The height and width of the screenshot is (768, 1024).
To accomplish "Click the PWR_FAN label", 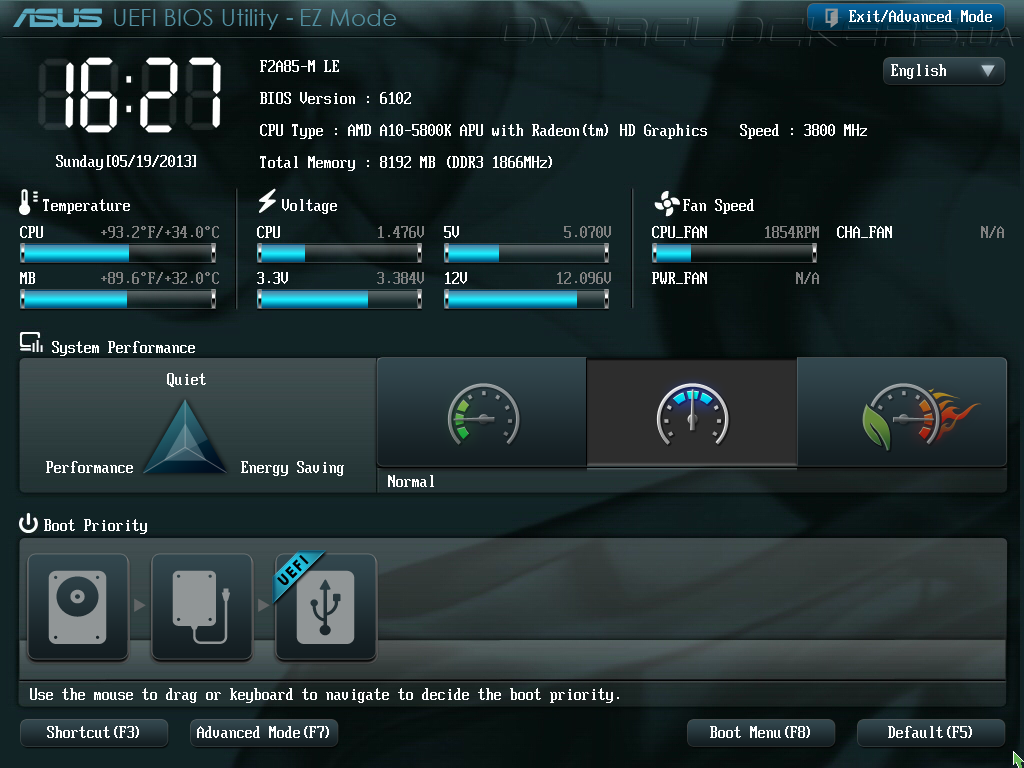I will click(x=679, y=279).
